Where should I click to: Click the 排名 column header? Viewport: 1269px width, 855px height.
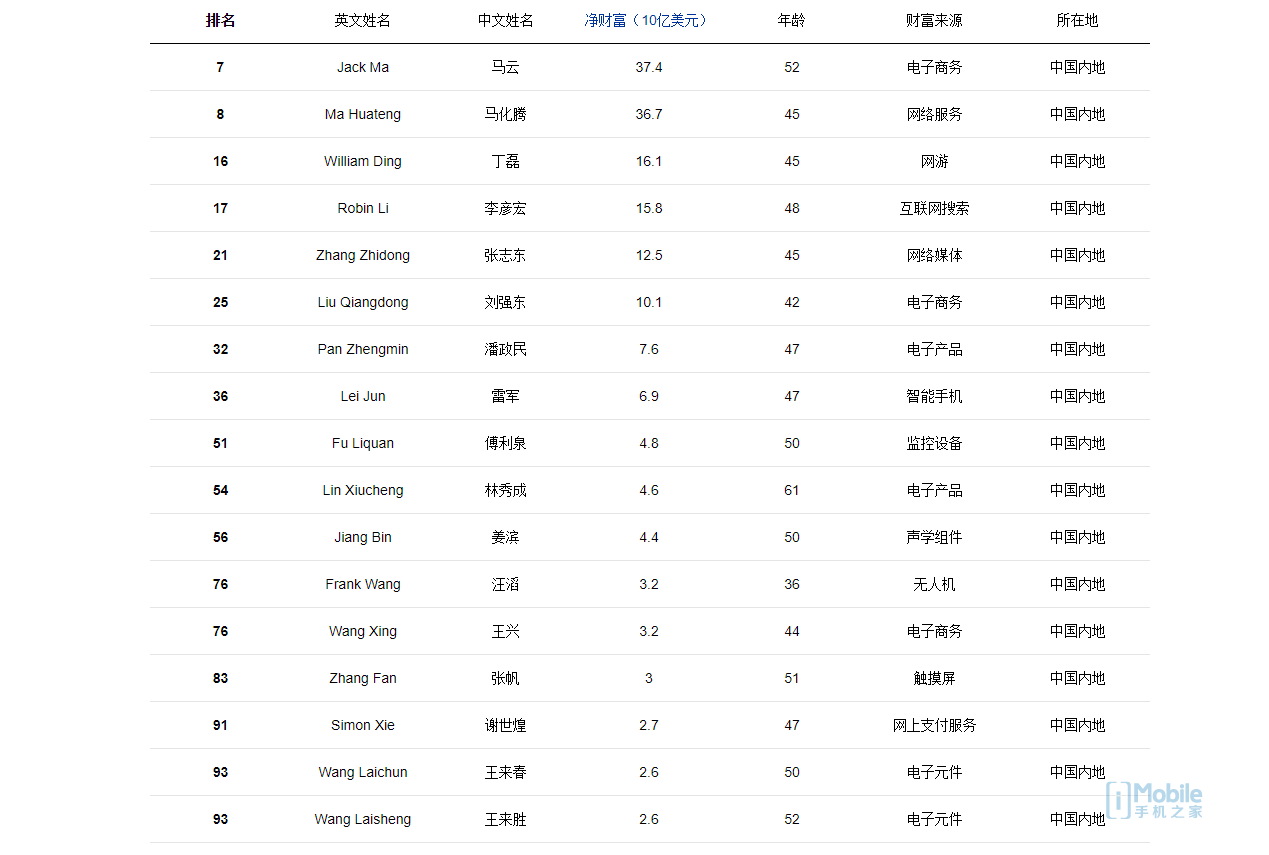(x=220, y=20)
